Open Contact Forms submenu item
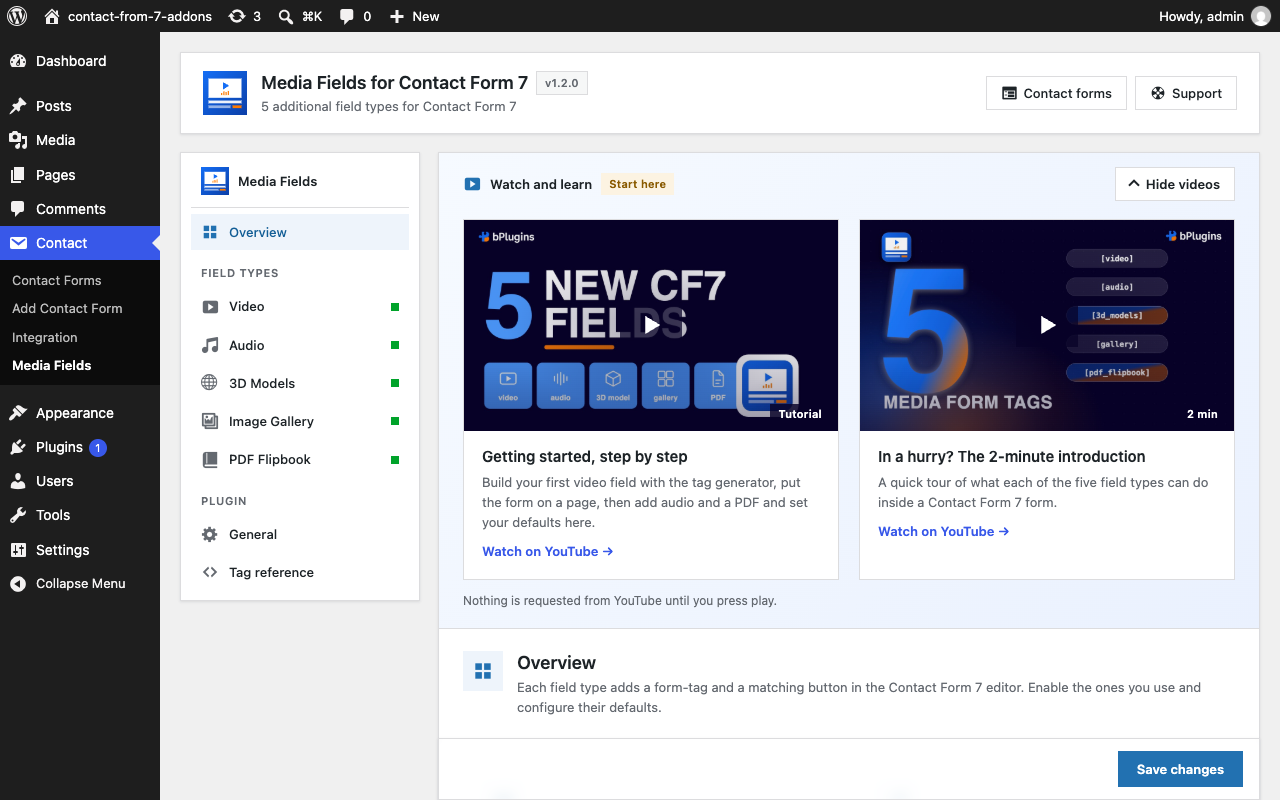 click(x=57, y=281)
